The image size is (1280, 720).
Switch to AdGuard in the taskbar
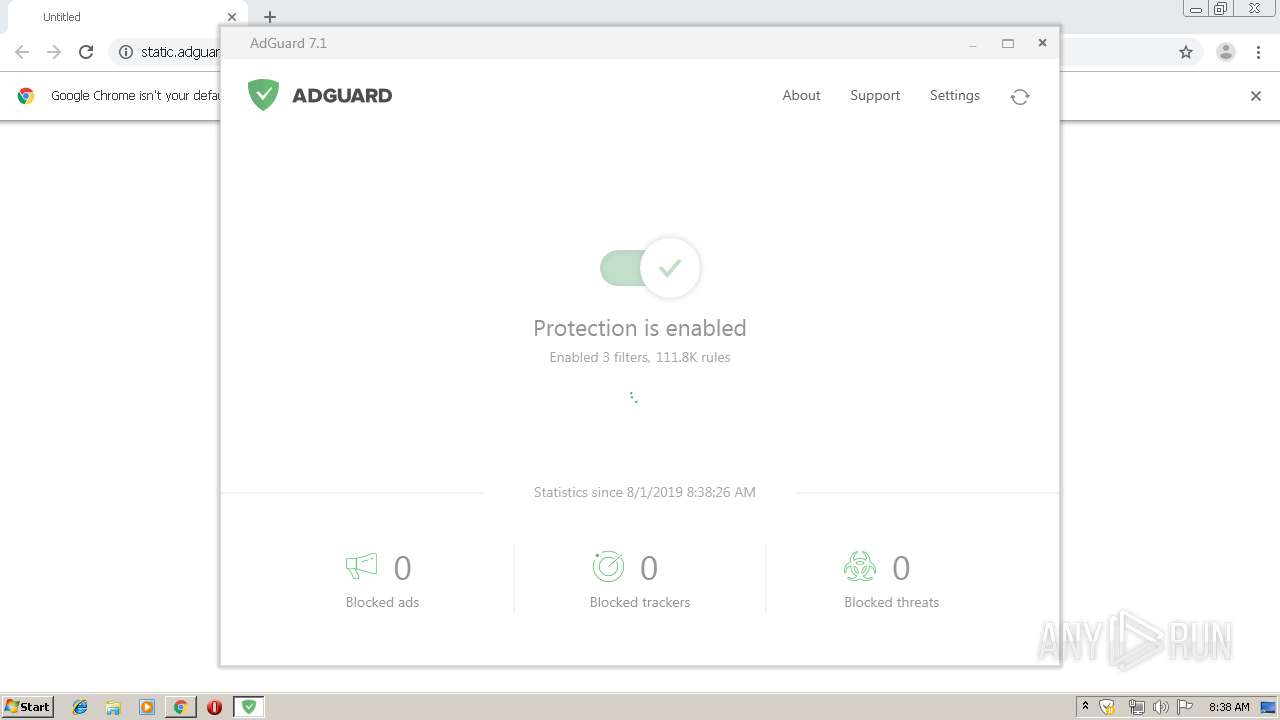(249, 707)
